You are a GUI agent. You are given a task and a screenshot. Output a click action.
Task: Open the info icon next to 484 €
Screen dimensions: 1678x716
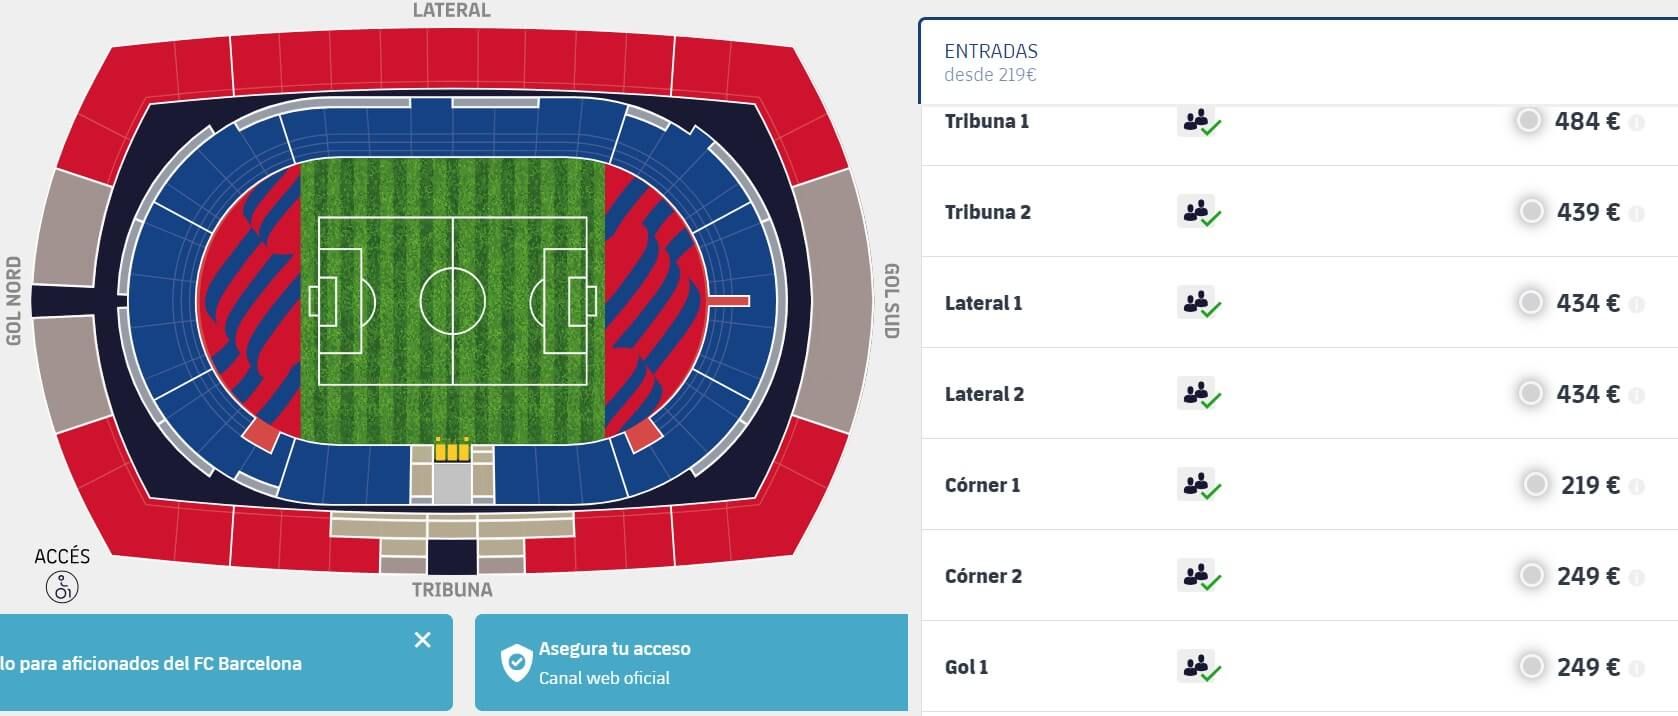coord(1637,121)
